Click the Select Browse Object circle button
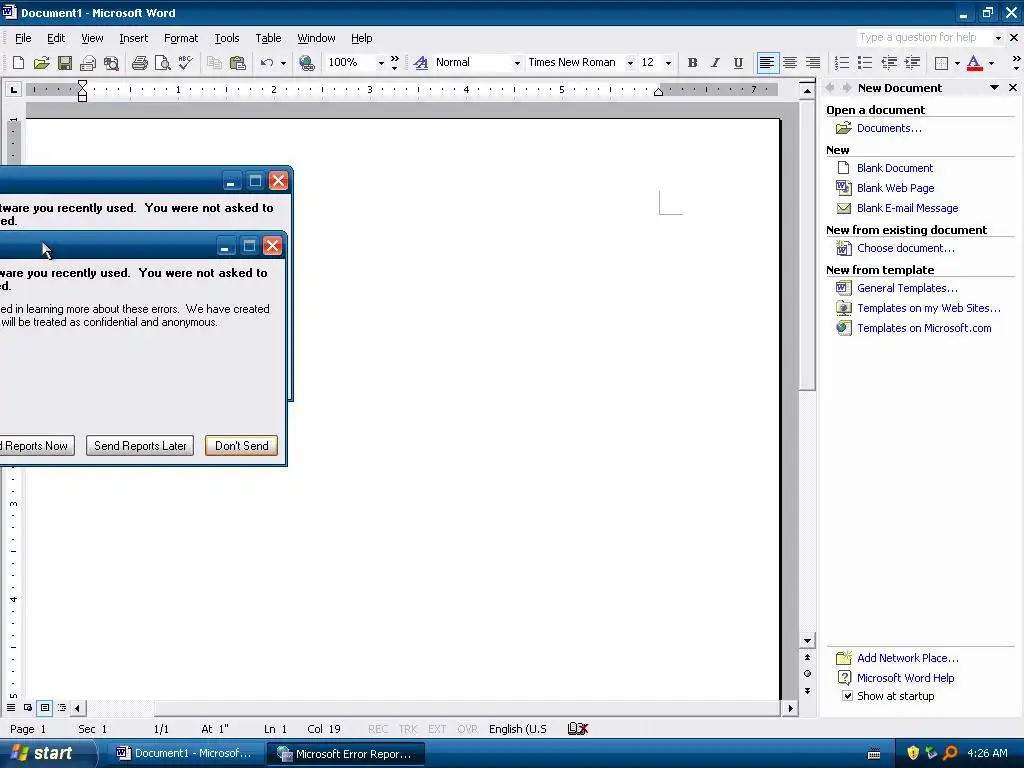Image resolution: width=1024 pixels, height=768 pixels. (807, 673)
